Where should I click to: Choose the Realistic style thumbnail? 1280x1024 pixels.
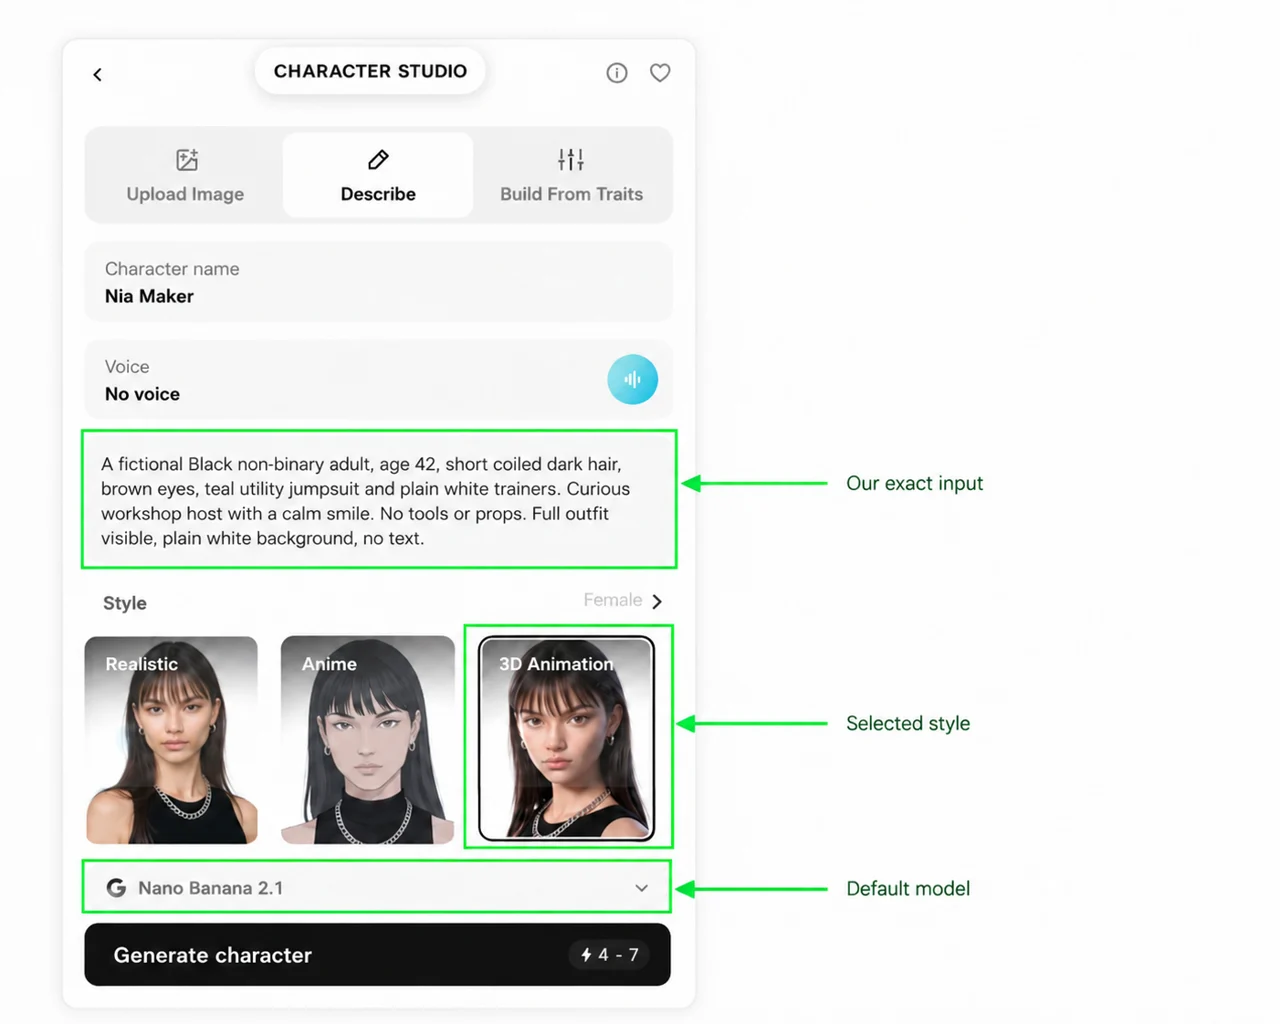coord(172,740)
